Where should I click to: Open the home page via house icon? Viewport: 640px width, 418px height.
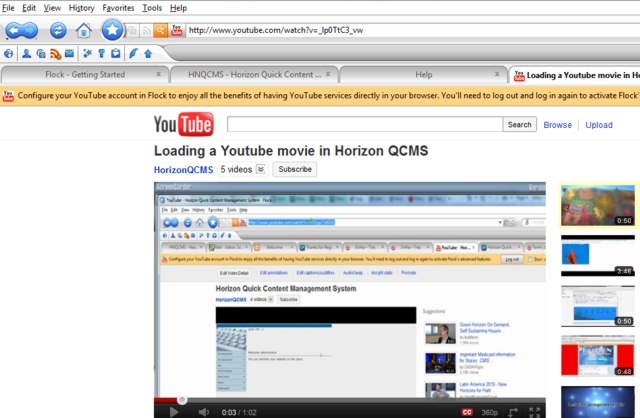(84, 30)
